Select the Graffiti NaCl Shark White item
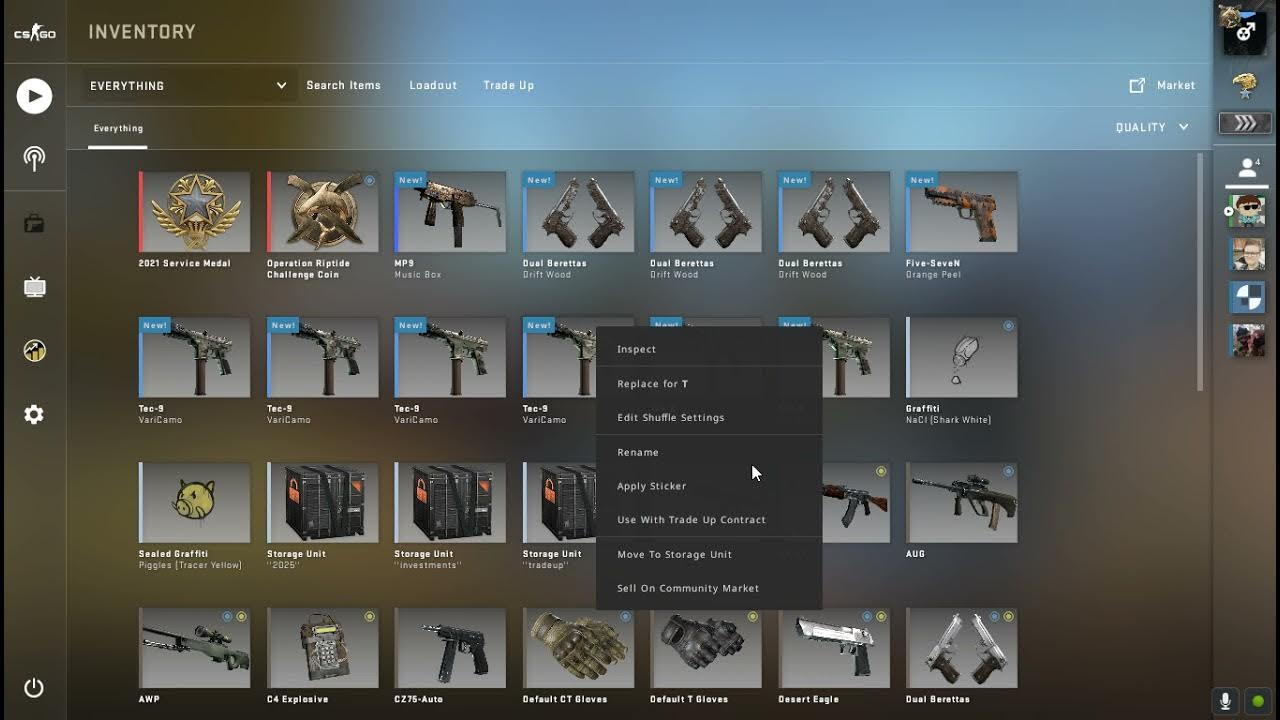The width and height of the screenshot is (1280, 720). (x=962, y=358)
